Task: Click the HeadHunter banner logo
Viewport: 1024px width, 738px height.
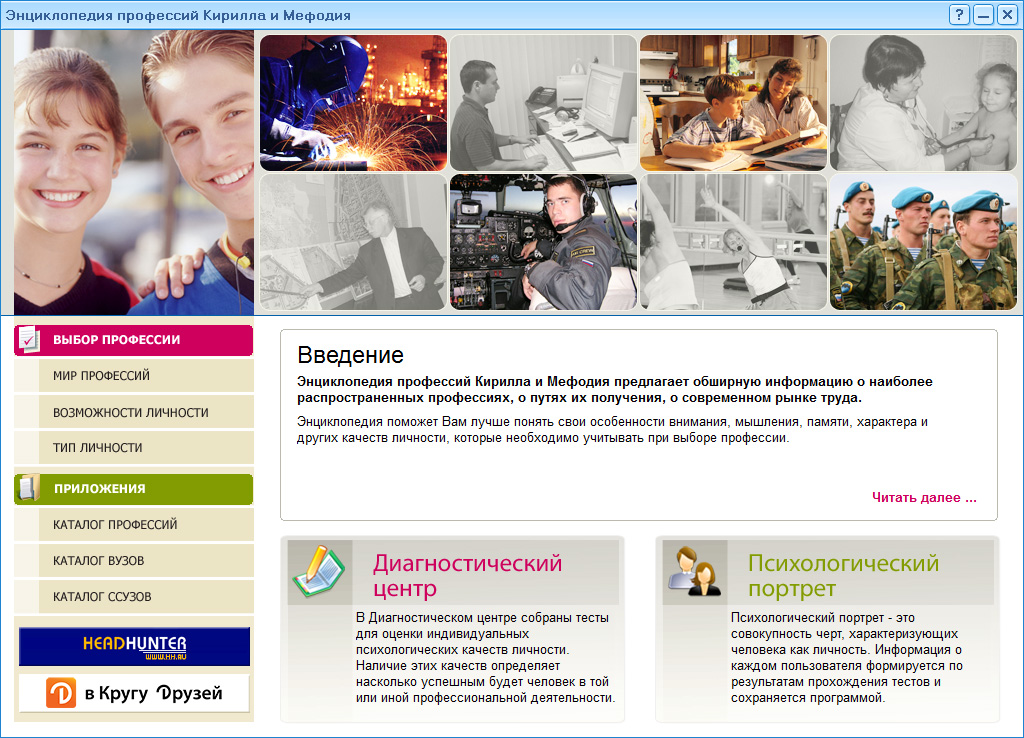Action: pos(133,646)
